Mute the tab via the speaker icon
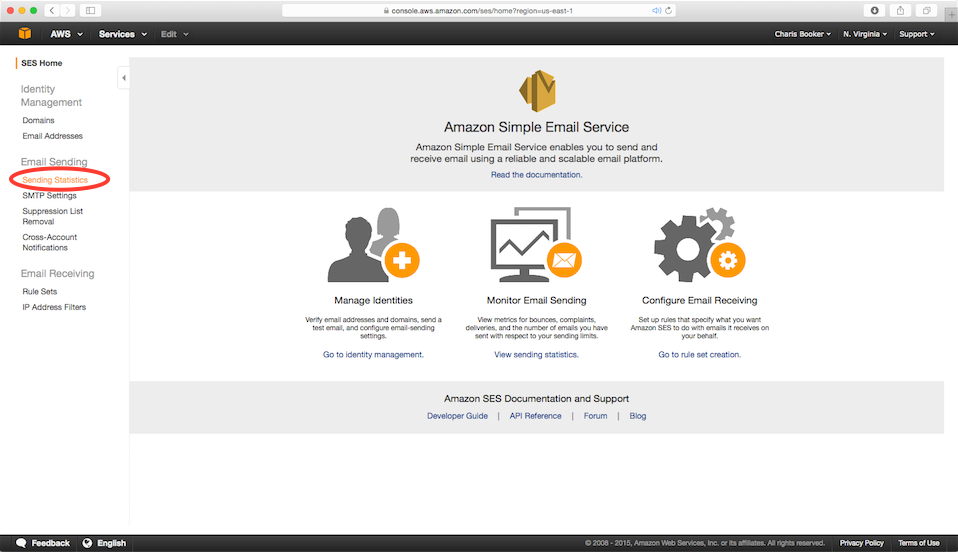The width and height of the screenshot is (958, 552). pyautogui.click(x=656, y=10)
